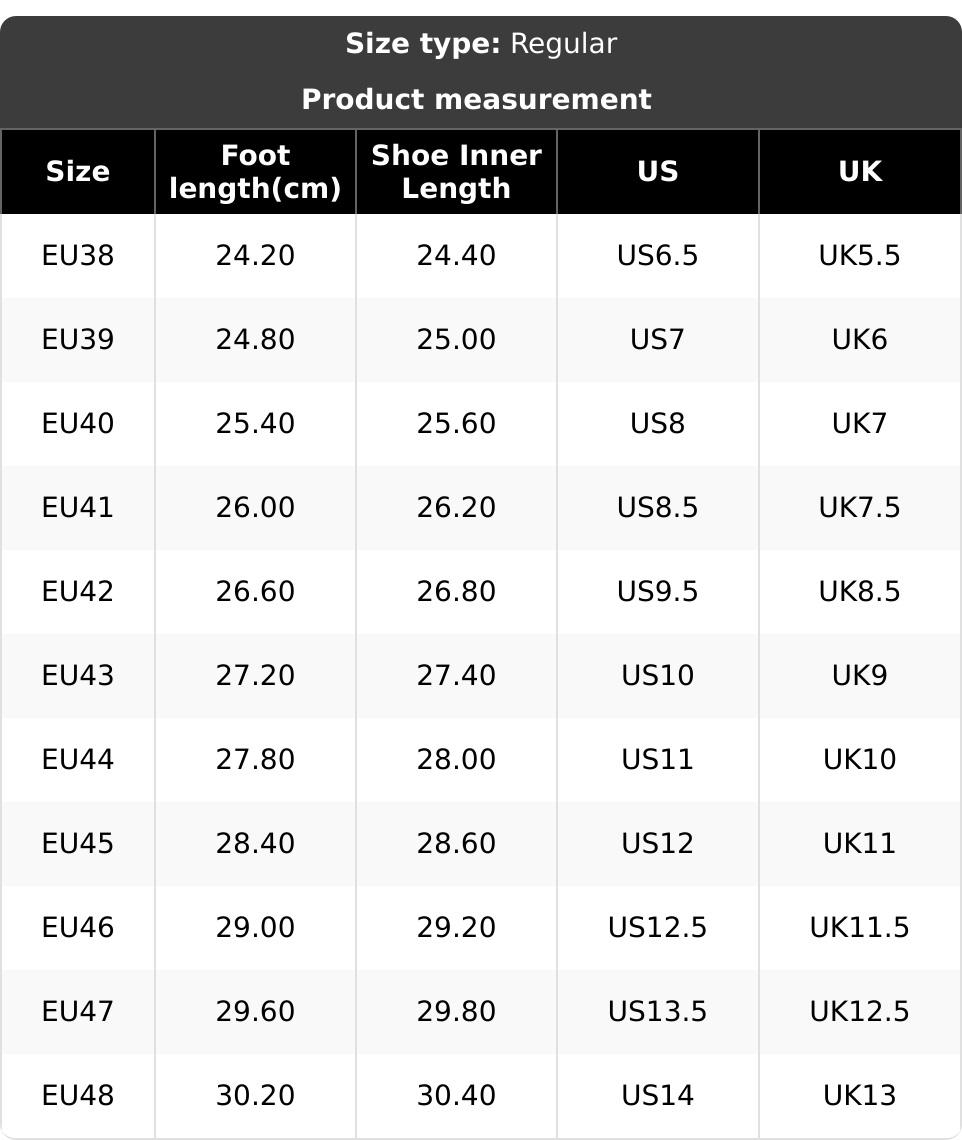This screenshot has width=962, height=1140.
Task: Click the 30.20 foot length value
Action: (255, 1096)
